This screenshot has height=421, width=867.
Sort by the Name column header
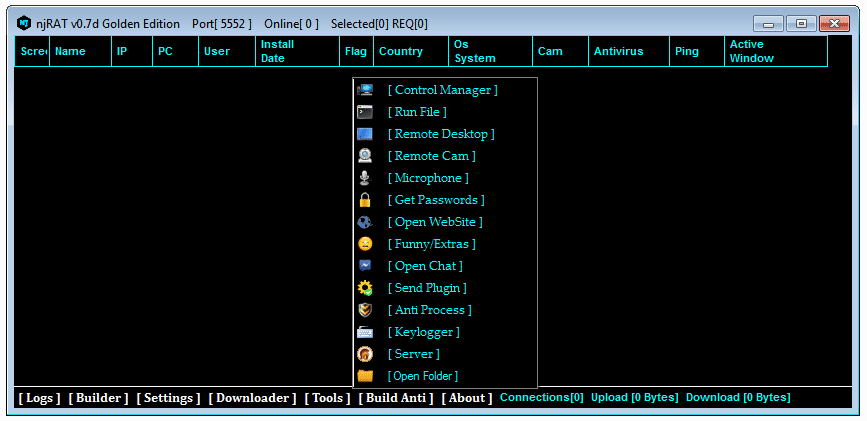81,51
